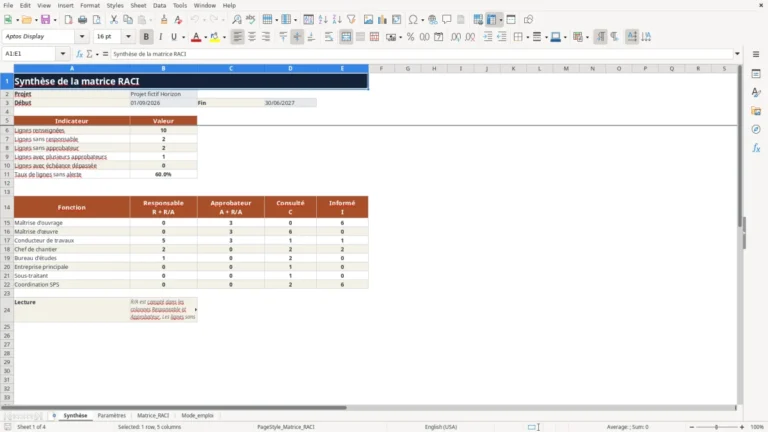Open the Freeze Rows and Columns dropdown

click(x=501, y=20)
